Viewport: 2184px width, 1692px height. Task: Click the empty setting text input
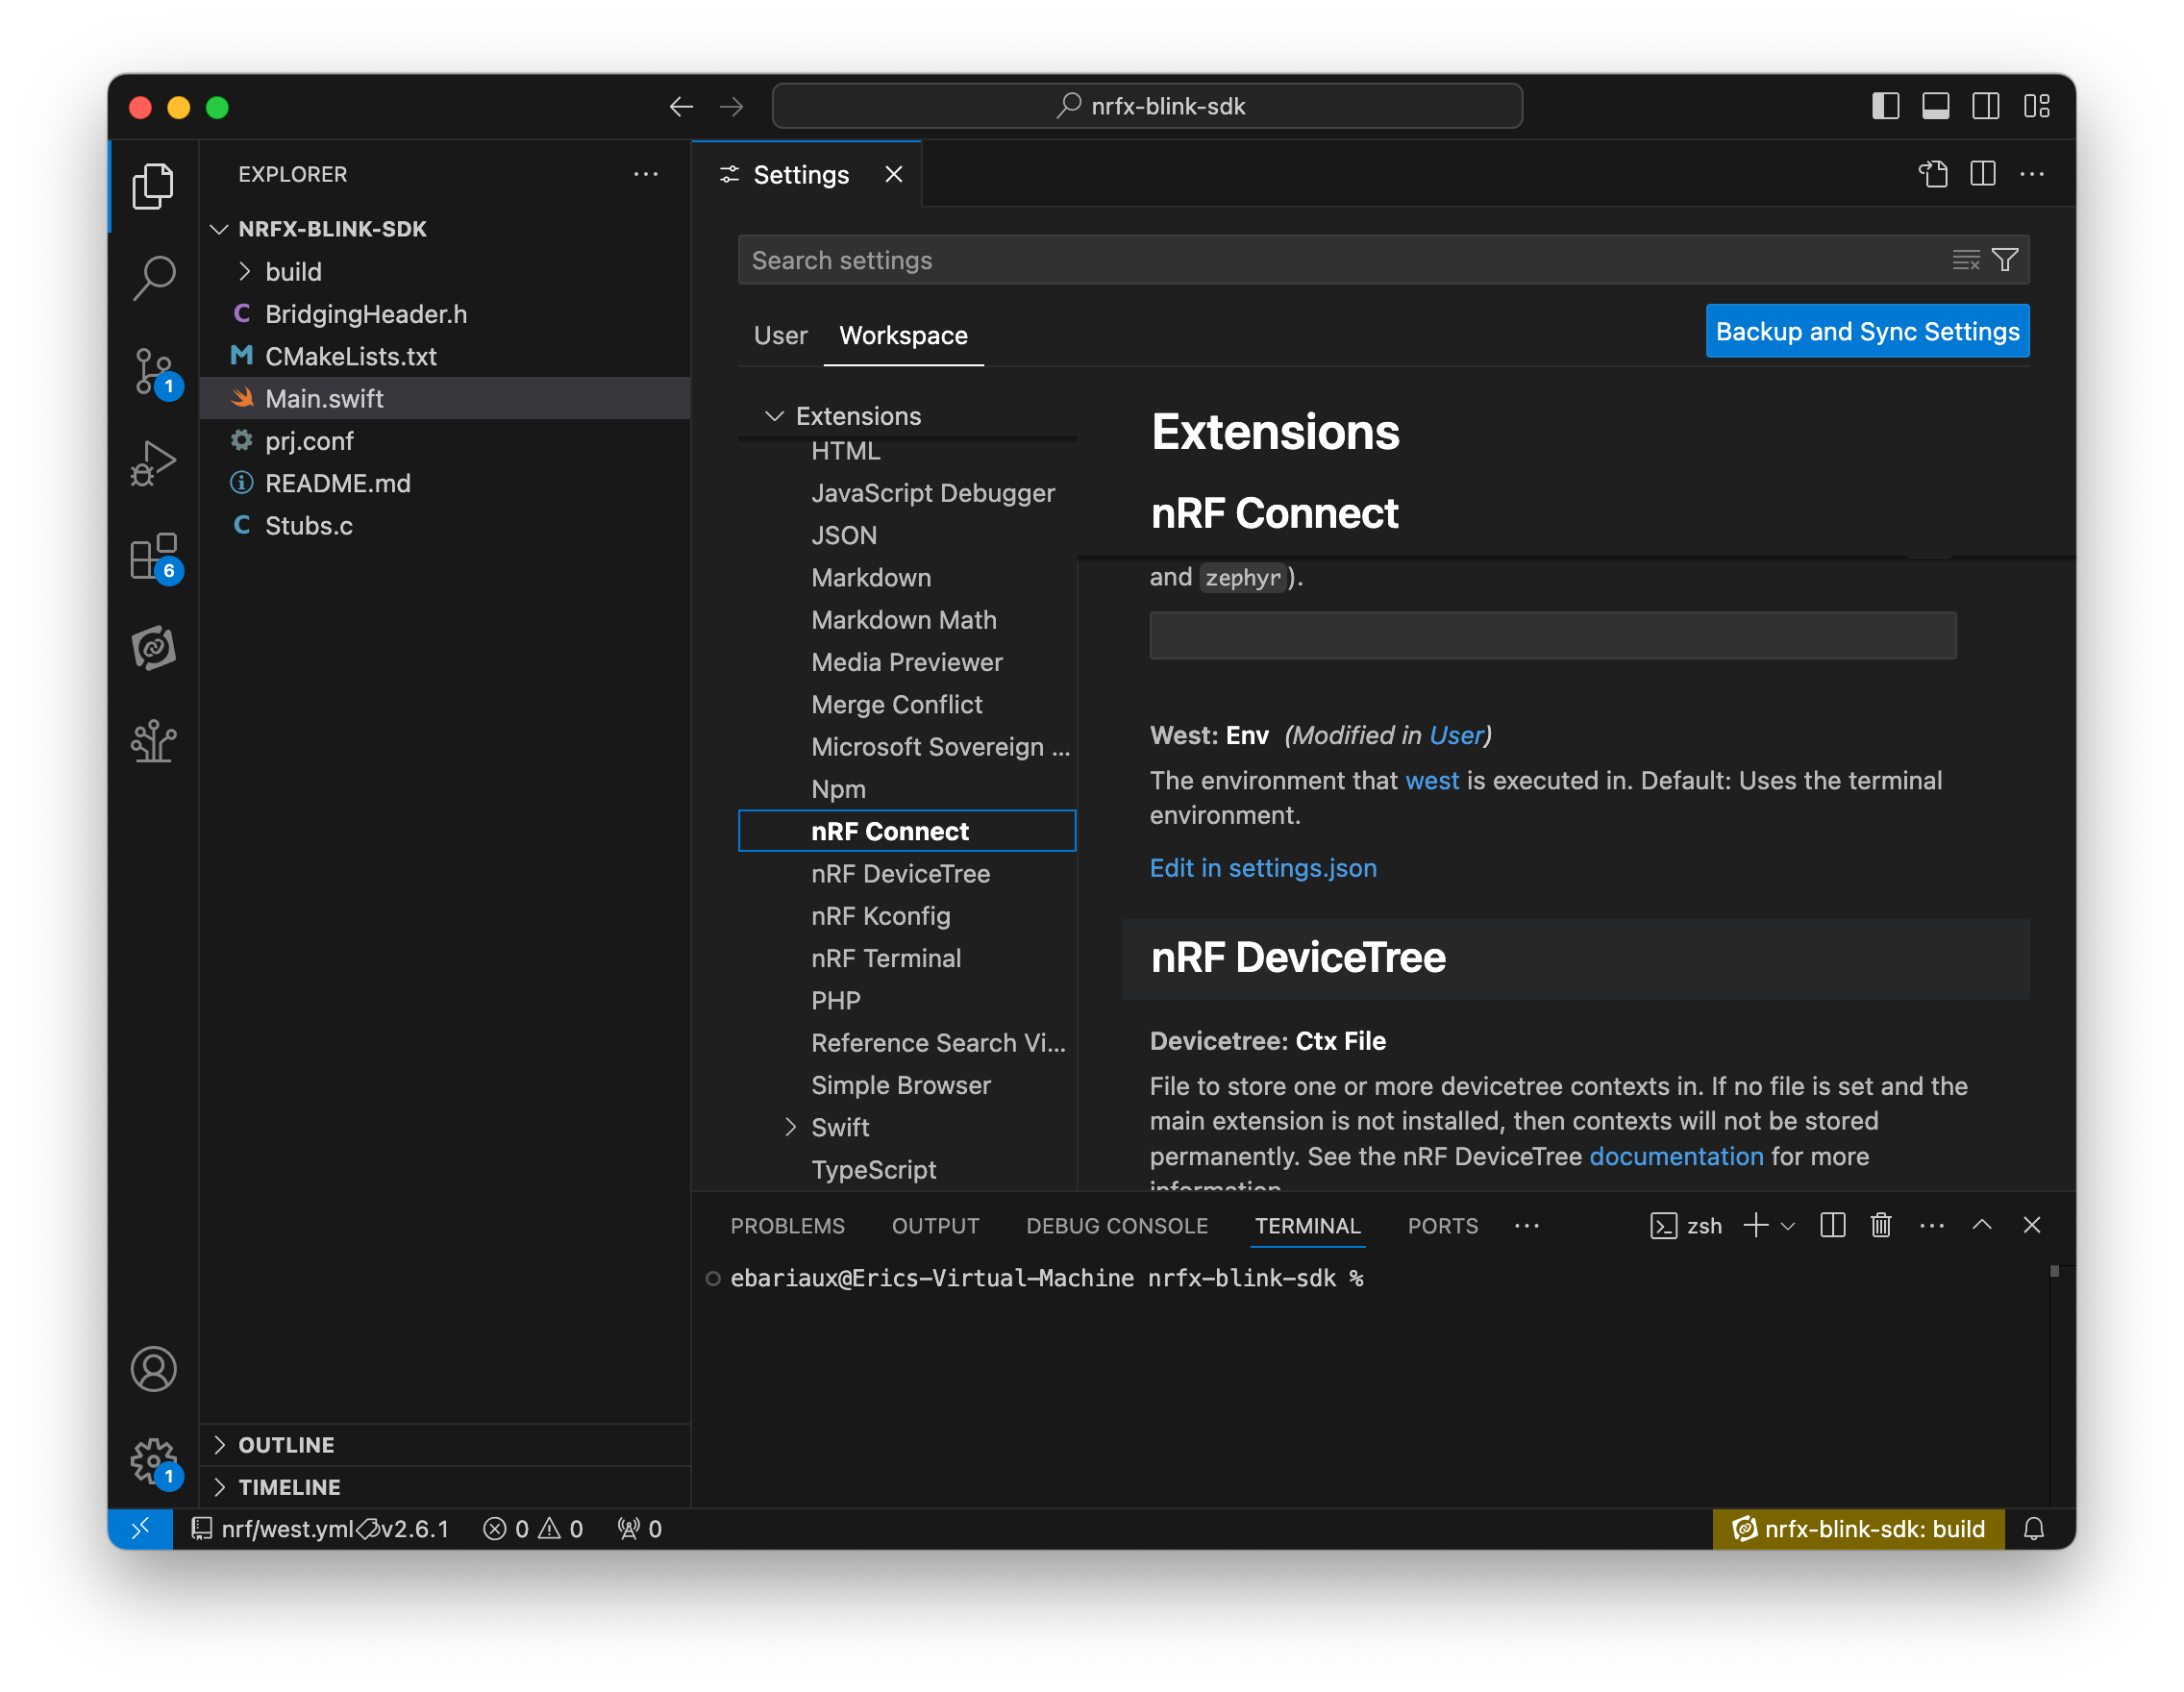pyautogui.click(x=1552, y=635)
